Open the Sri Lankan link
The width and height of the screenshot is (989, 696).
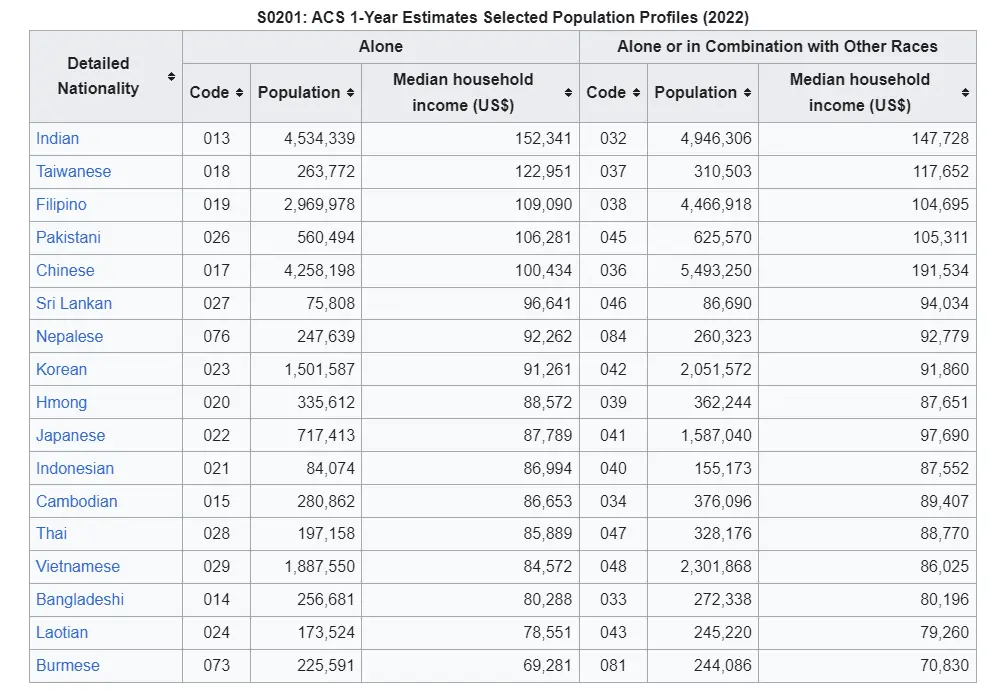pos(74,303)
